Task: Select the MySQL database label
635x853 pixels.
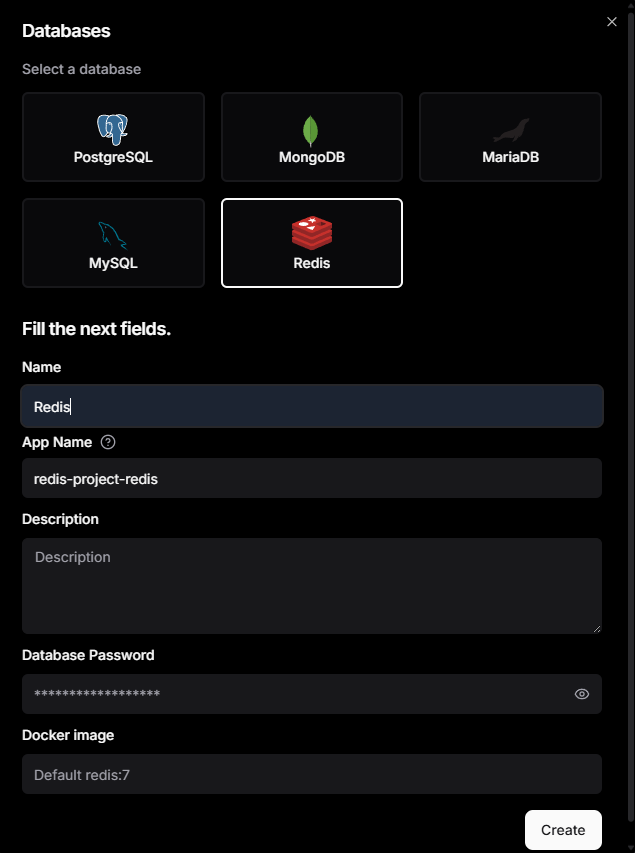Action: pyautogui.click(x=113, y=264)
